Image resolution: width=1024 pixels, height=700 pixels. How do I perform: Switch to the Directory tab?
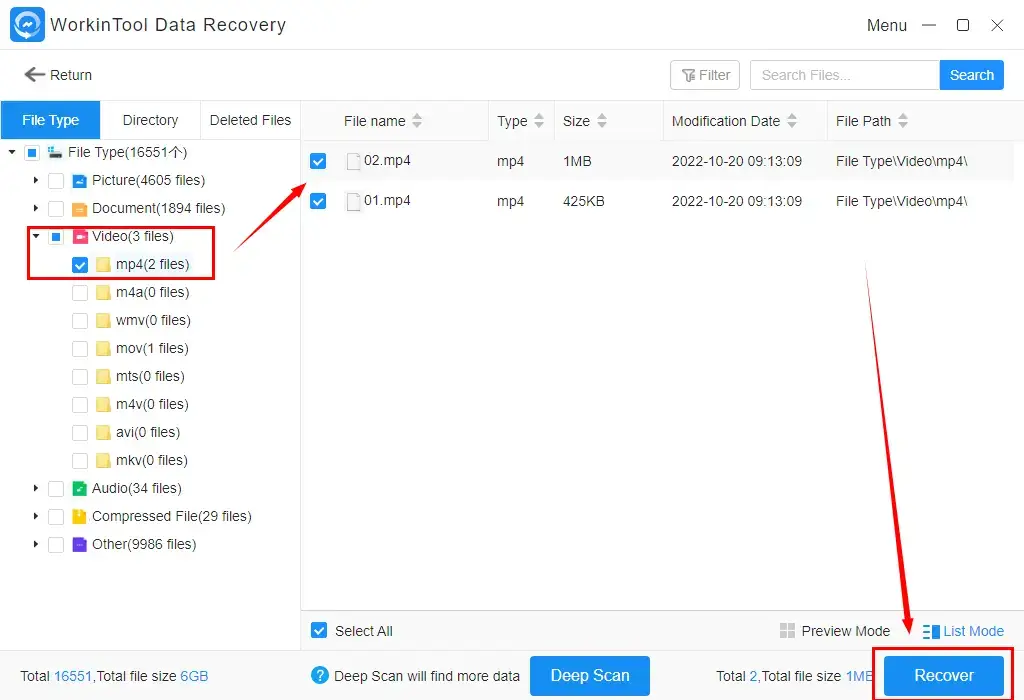tap(150, 120)
